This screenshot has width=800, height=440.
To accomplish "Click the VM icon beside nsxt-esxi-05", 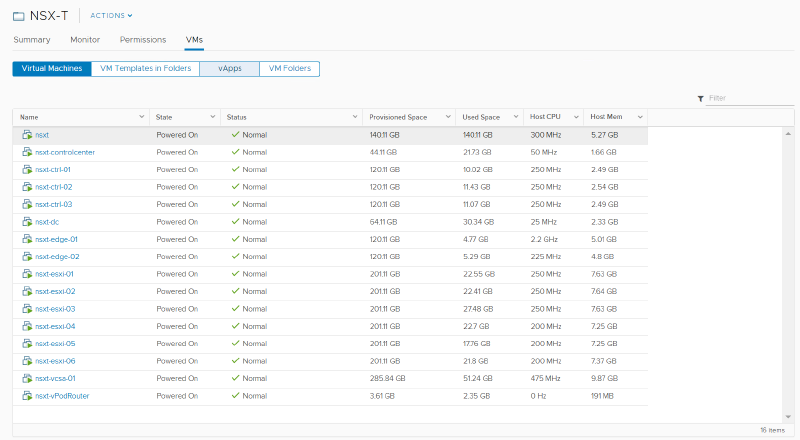I will (27, 344).
